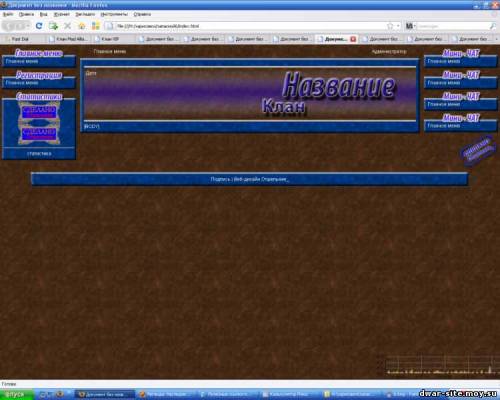Image resolution: width=500 pixels, height=400 pixels.
Task: Click the tilted purple sticker on right side
Action: (x=478, y=151)
